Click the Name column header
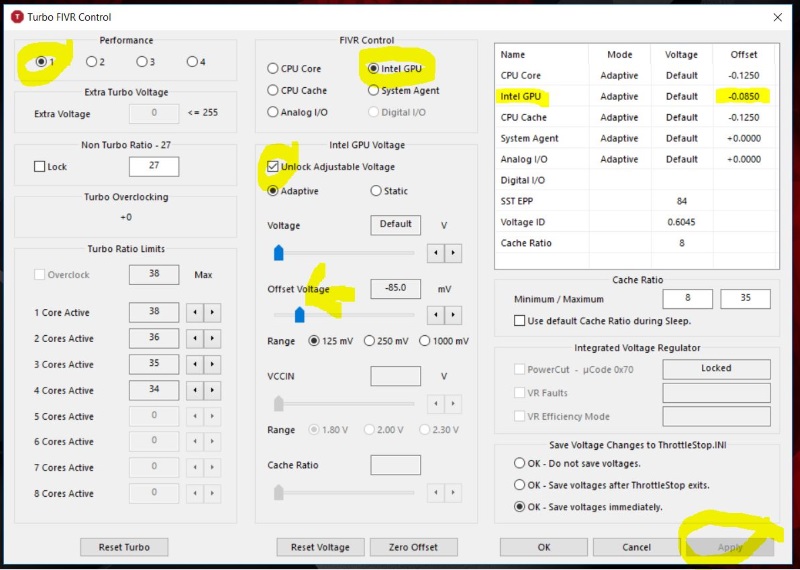 tap(542, 55)
